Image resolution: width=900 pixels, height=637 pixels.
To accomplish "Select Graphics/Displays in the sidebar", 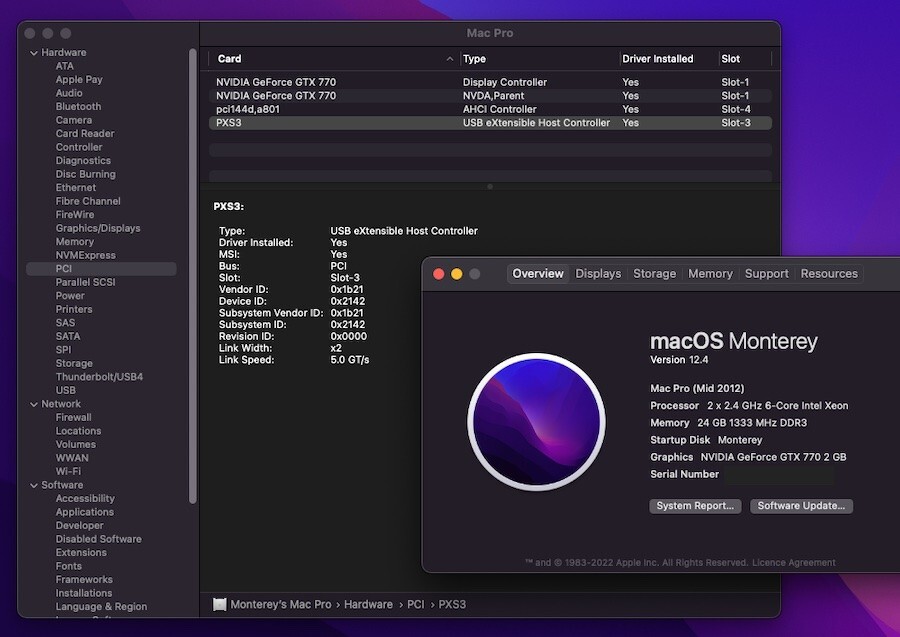I will pyautogui.click(x=98, y=228).
